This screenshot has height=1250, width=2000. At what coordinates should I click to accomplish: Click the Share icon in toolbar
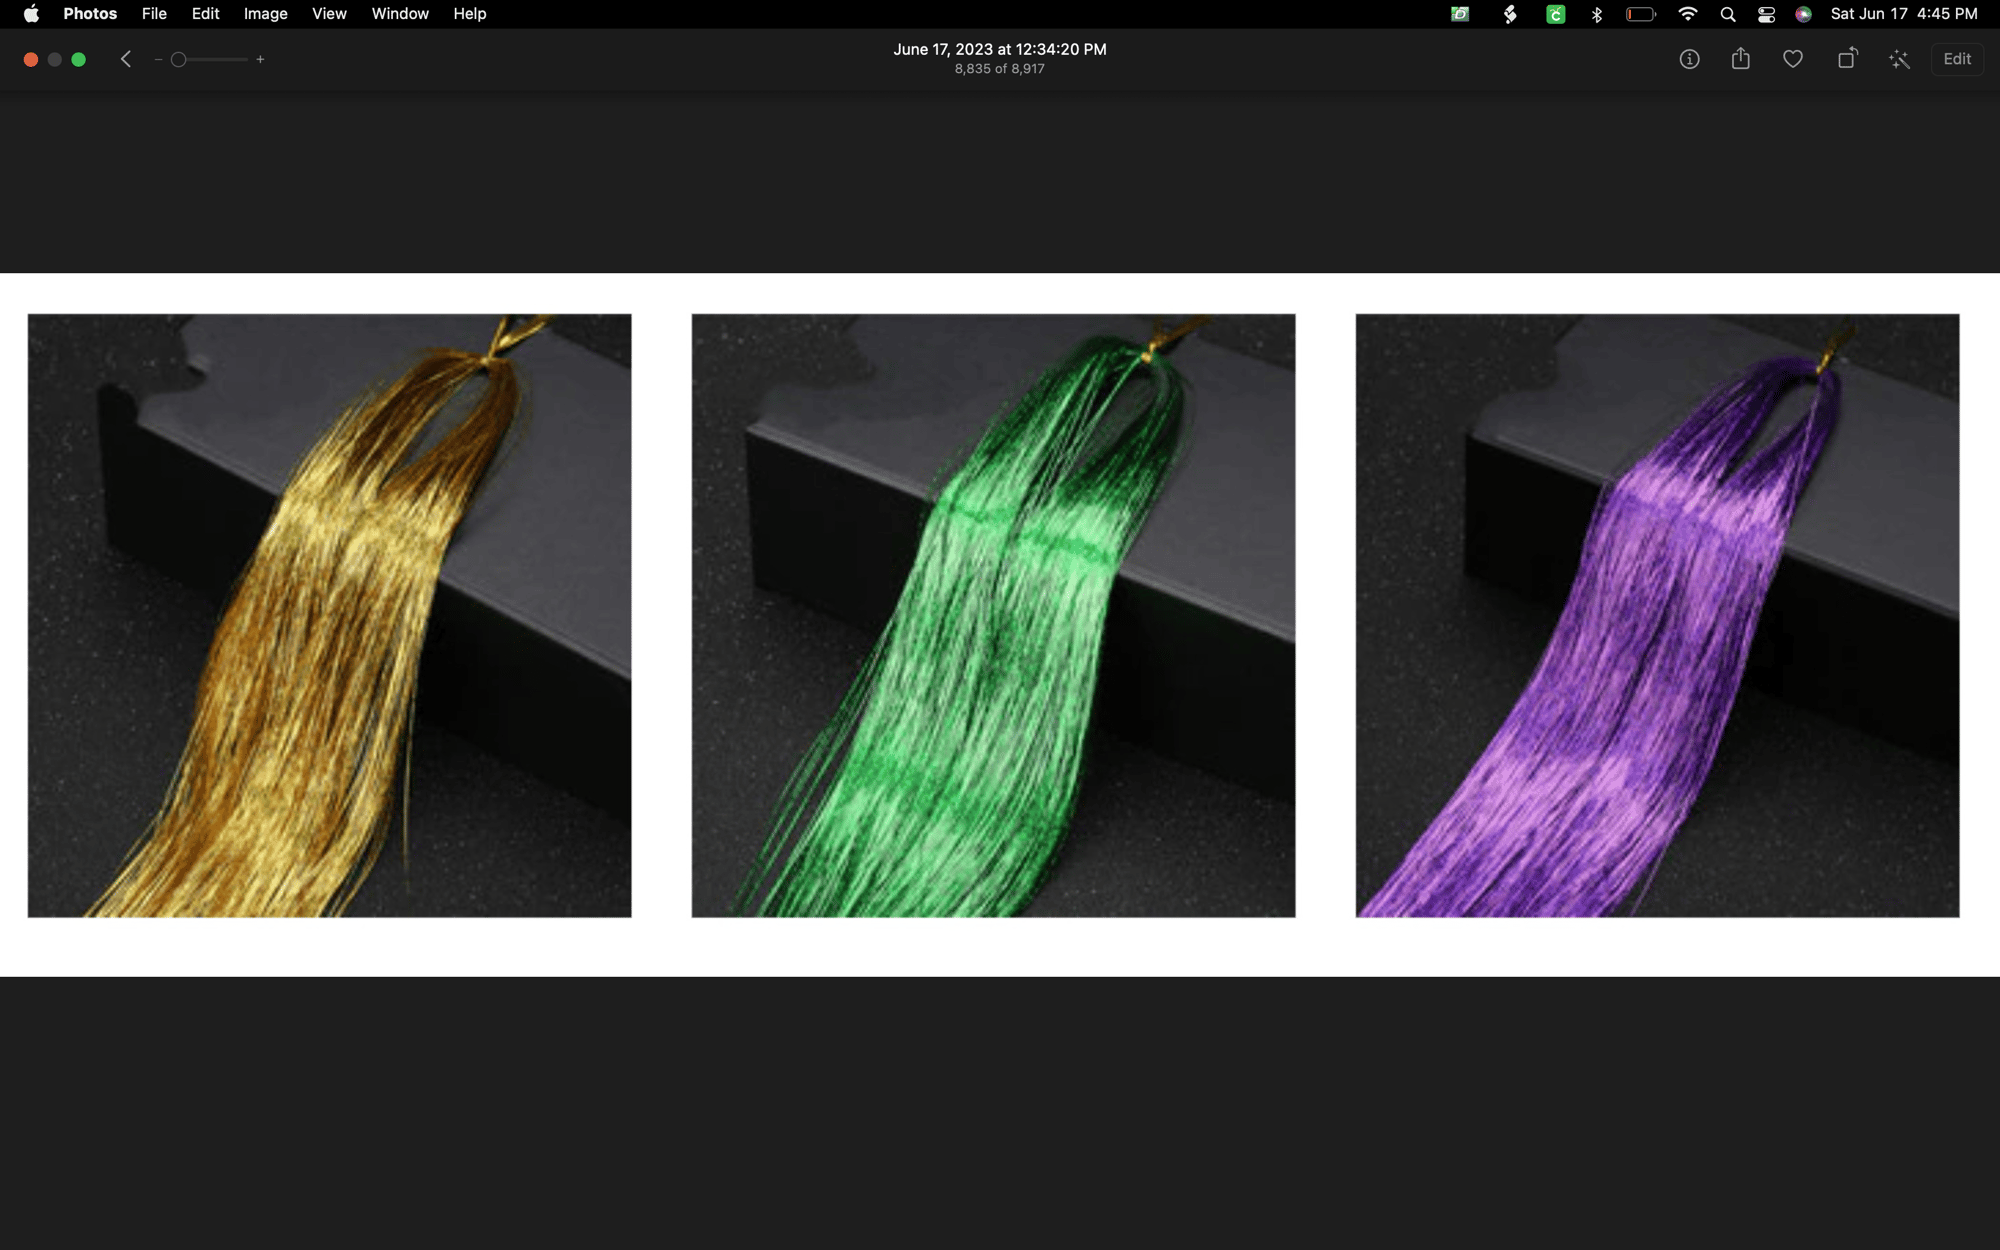pyautogui.click(x=1741, y=59)
